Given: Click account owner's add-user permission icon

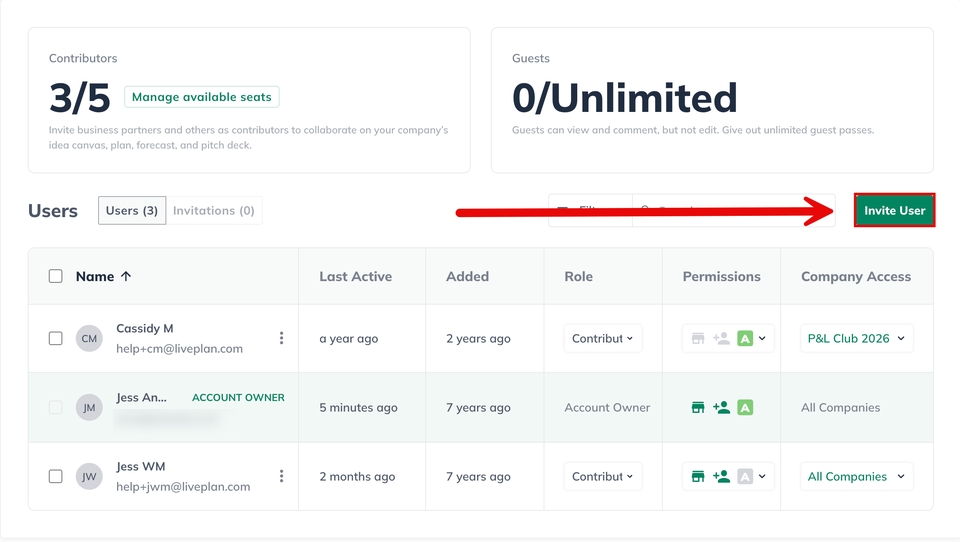Looking at the screenshot, I should tap(721, 407).
